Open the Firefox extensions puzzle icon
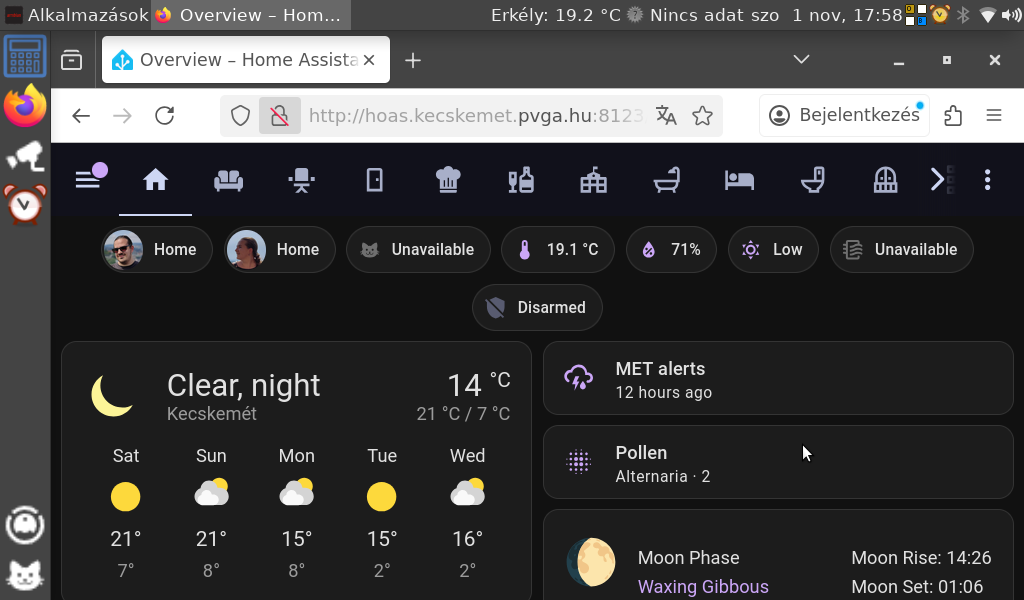The width and height of the screenshot is (1024, 600). [x=953, y=116]
